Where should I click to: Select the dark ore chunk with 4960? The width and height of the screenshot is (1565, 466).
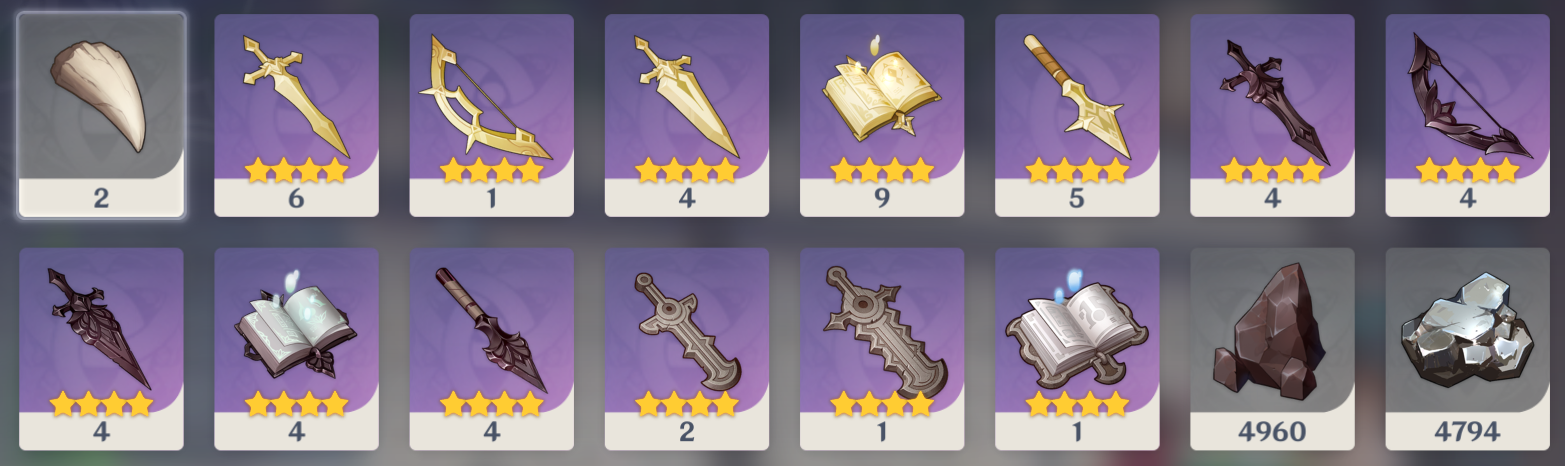(1272, 349)
